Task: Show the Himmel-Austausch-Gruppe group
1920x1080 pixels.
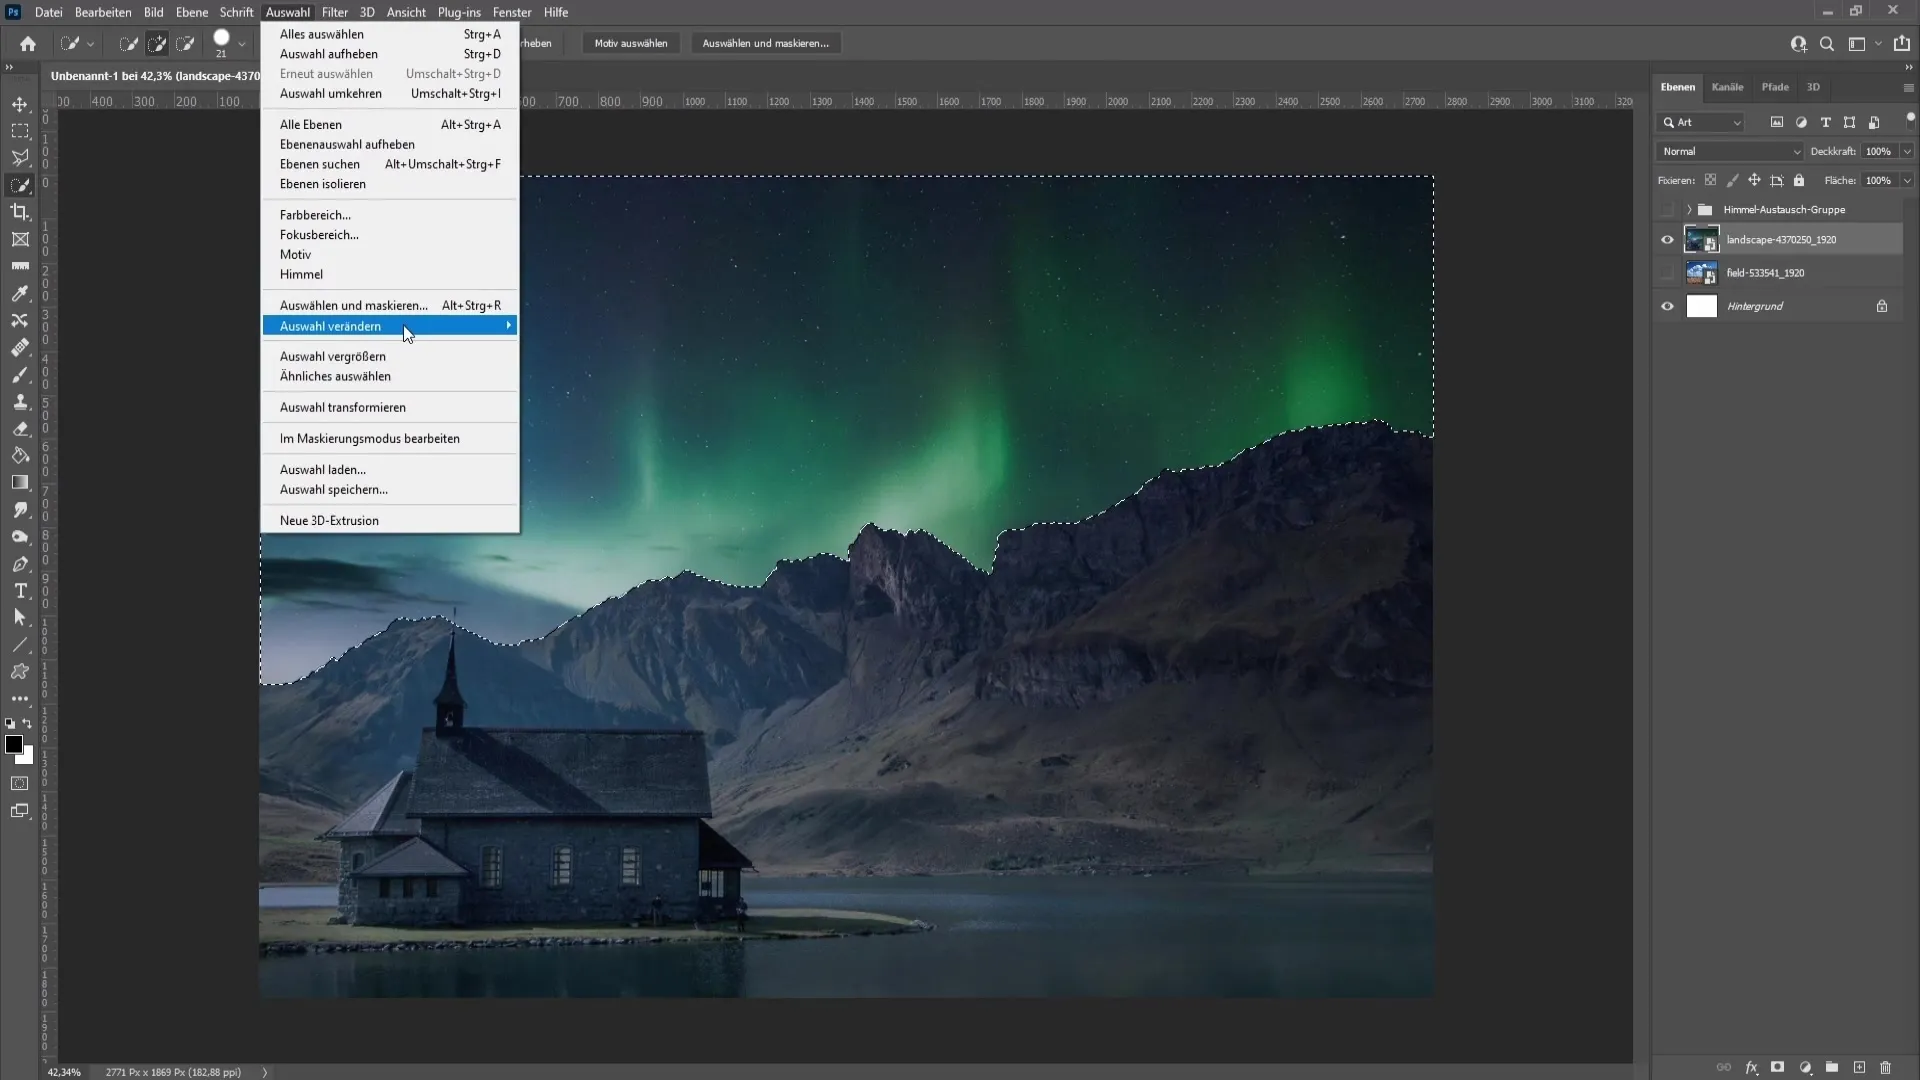Action: (x=1667, y=210)
